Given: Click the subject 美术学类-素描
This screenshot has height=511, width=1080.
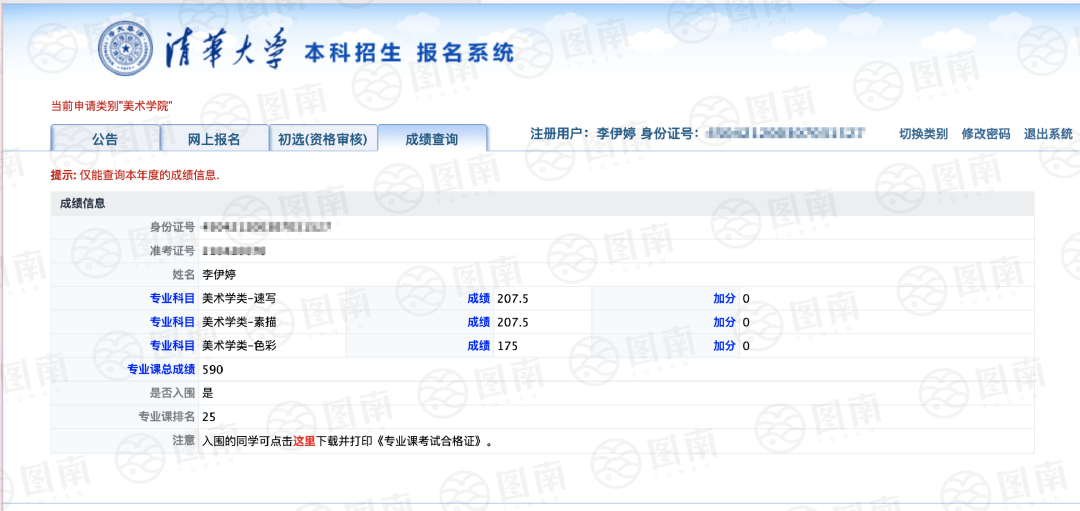Looking at the screenshot, I should point(240,322).
